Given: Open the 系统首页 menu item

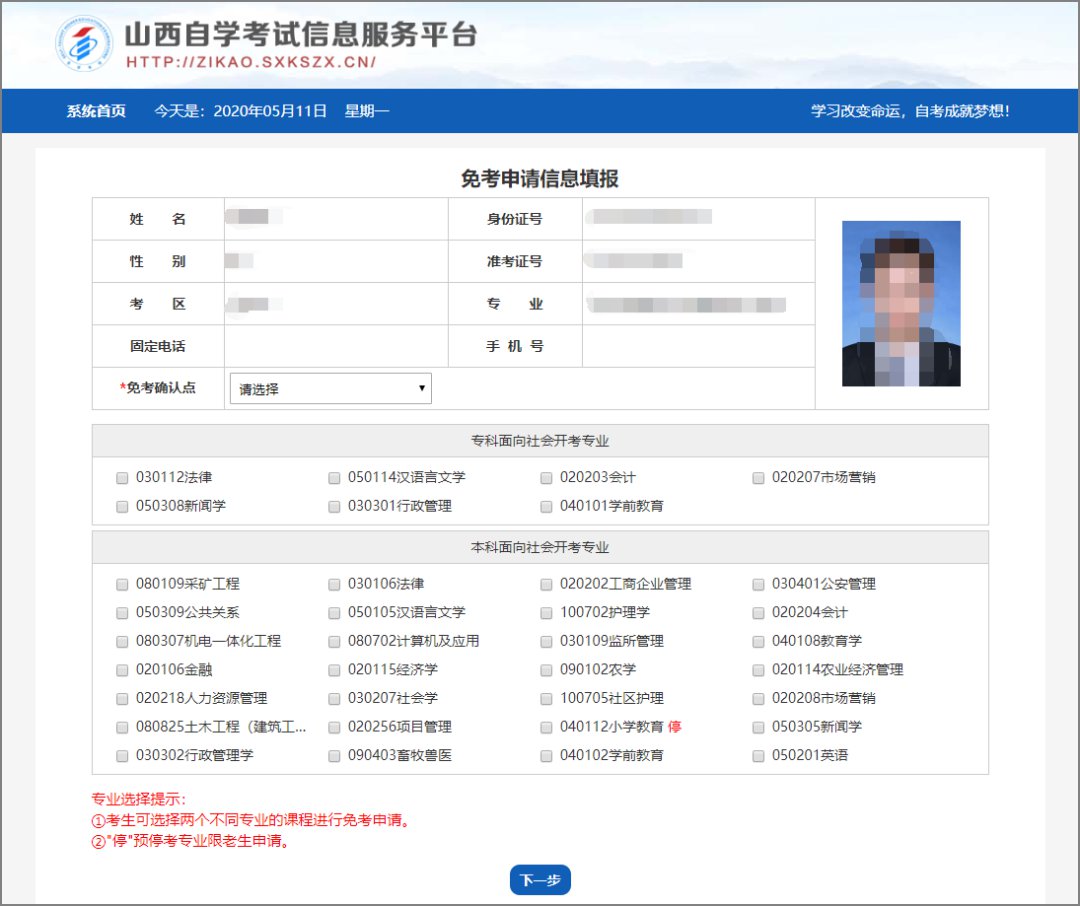Looking at the screenshot, I should tap(96, 111).
